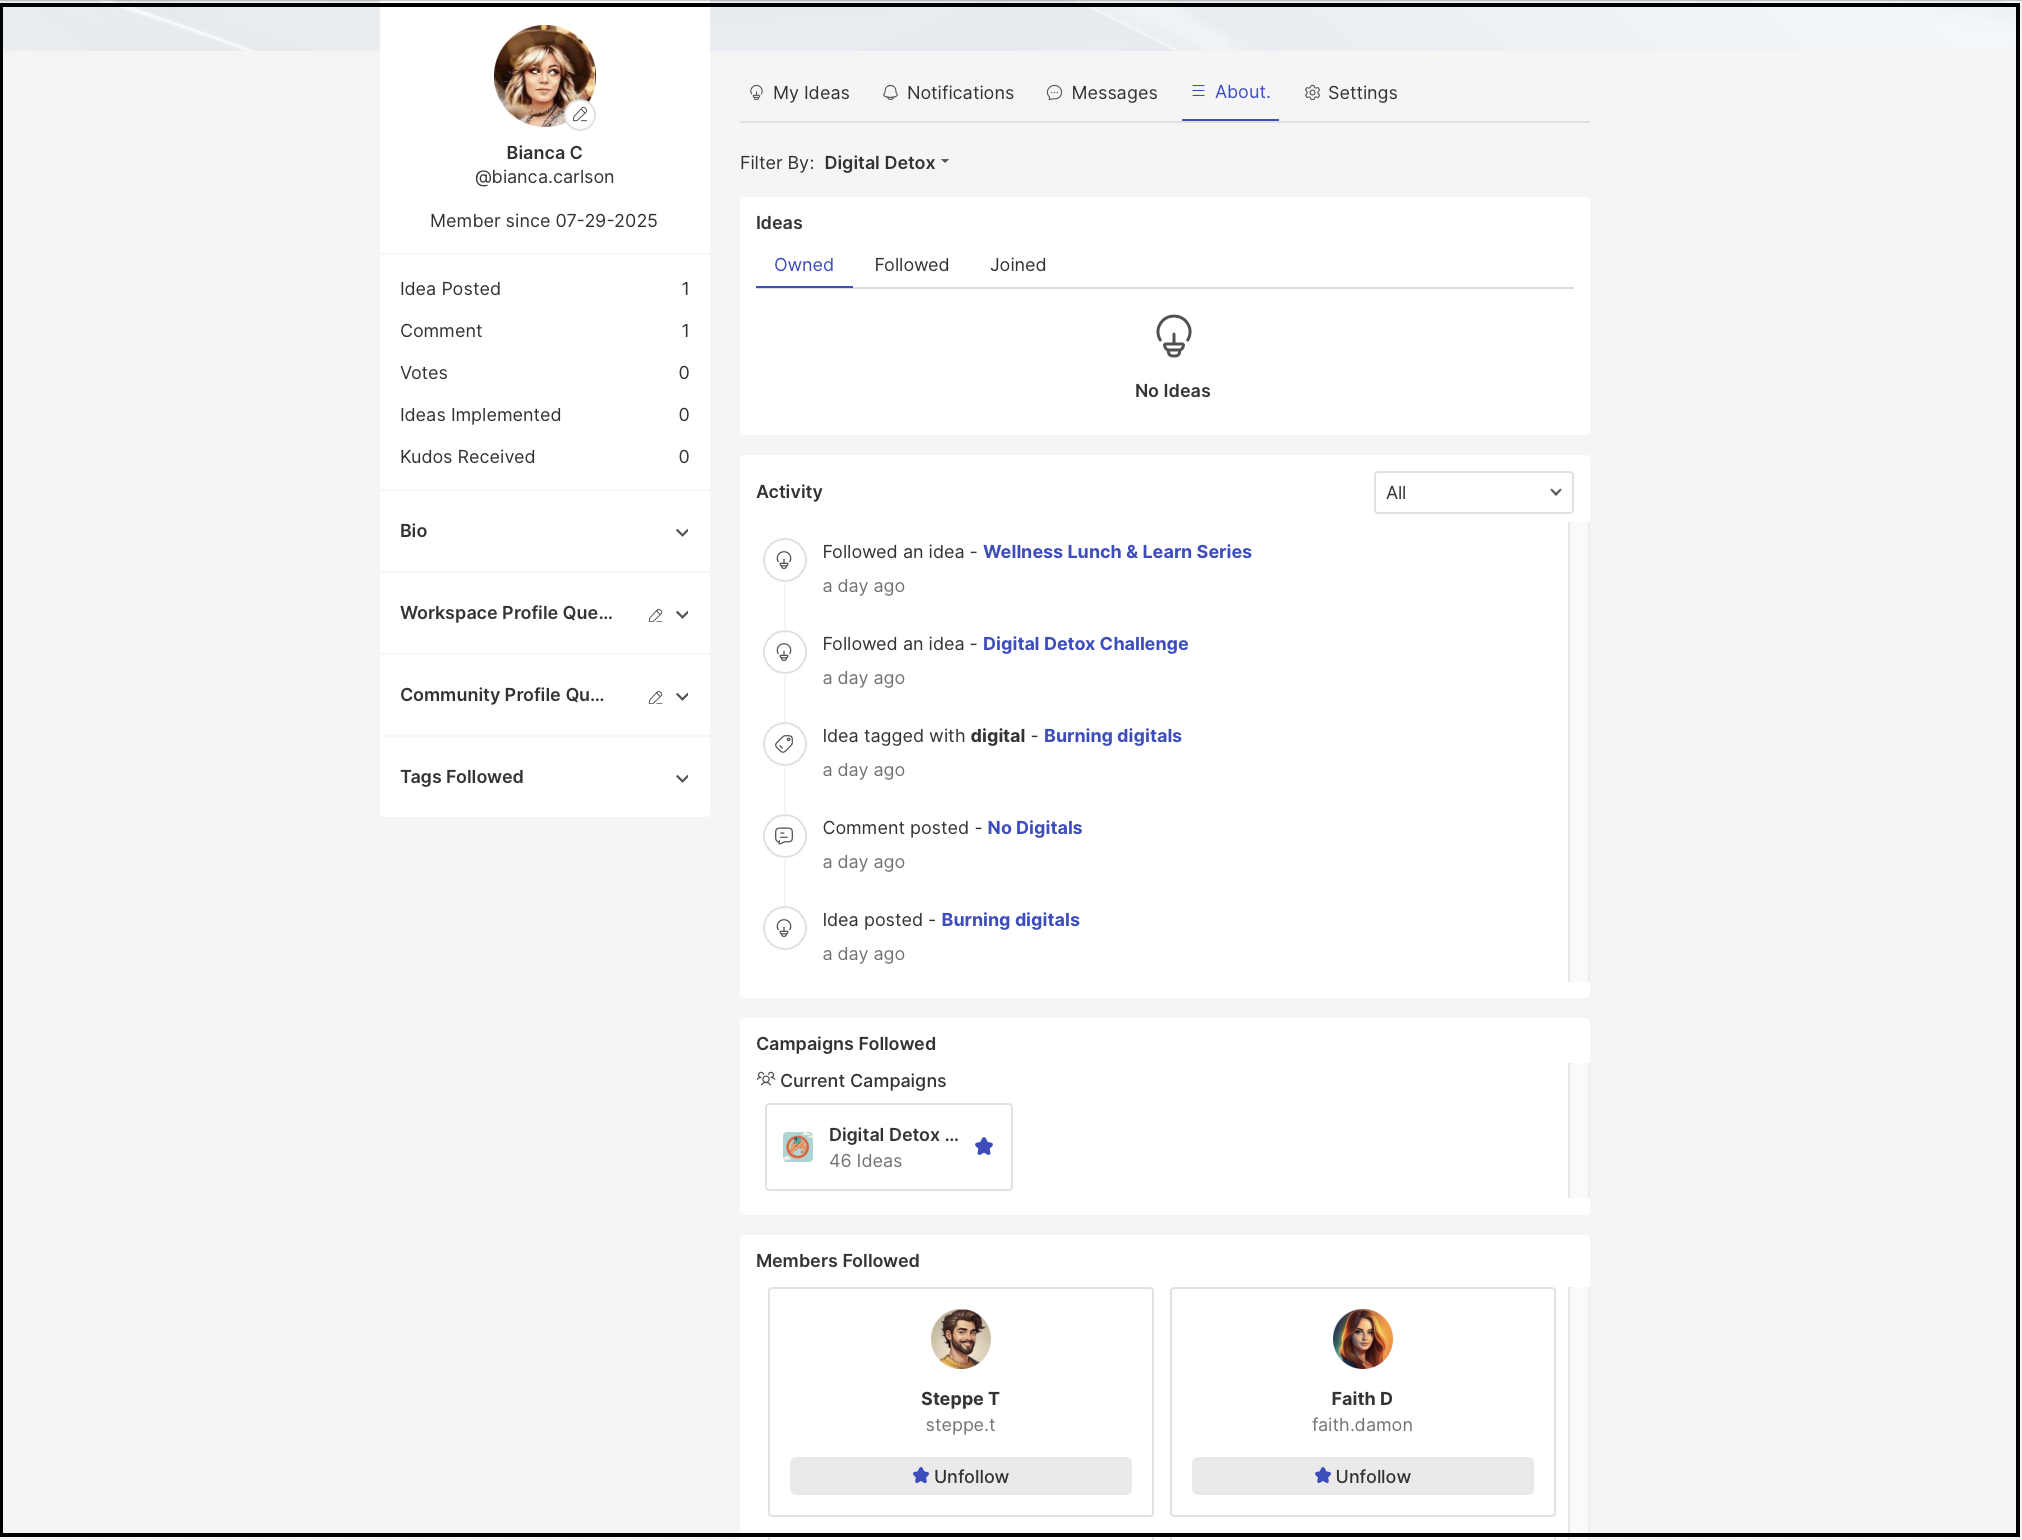Image resolution: width=2022 pixels, height=1540 pixels.
Task: Unfollow Faith D
Action: click(x=1363, y=1477)
